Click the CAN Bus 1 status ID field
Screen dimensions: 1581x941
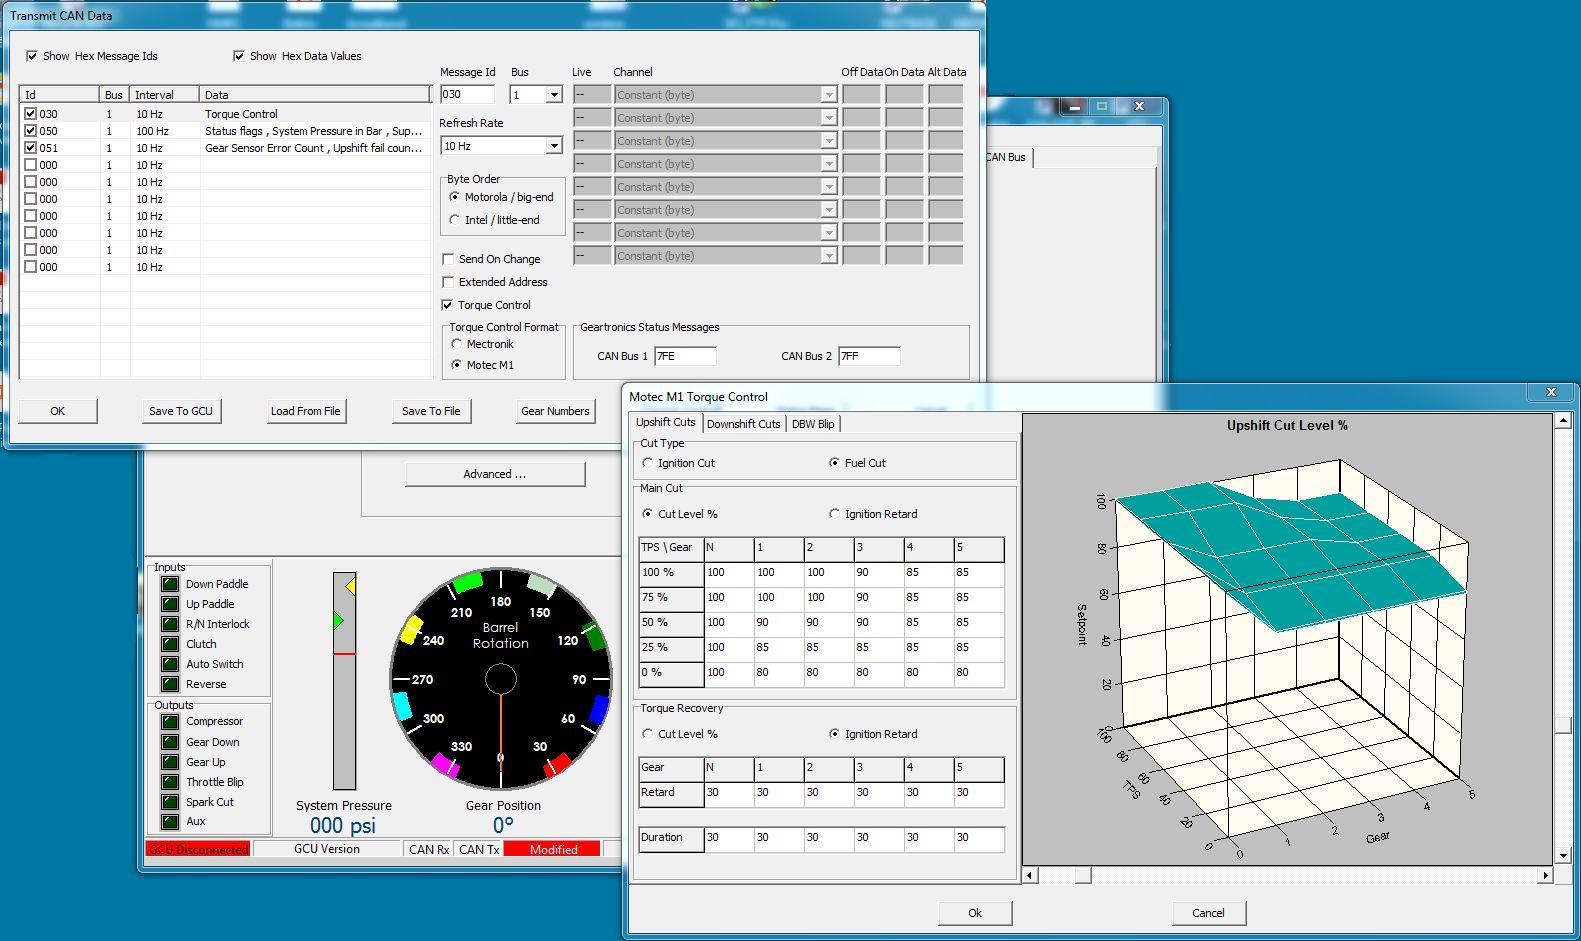(x=685, y=356)
